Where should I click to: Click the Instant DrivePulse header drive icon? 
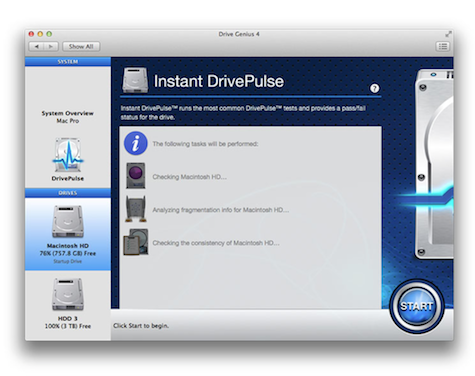[135, 80]
